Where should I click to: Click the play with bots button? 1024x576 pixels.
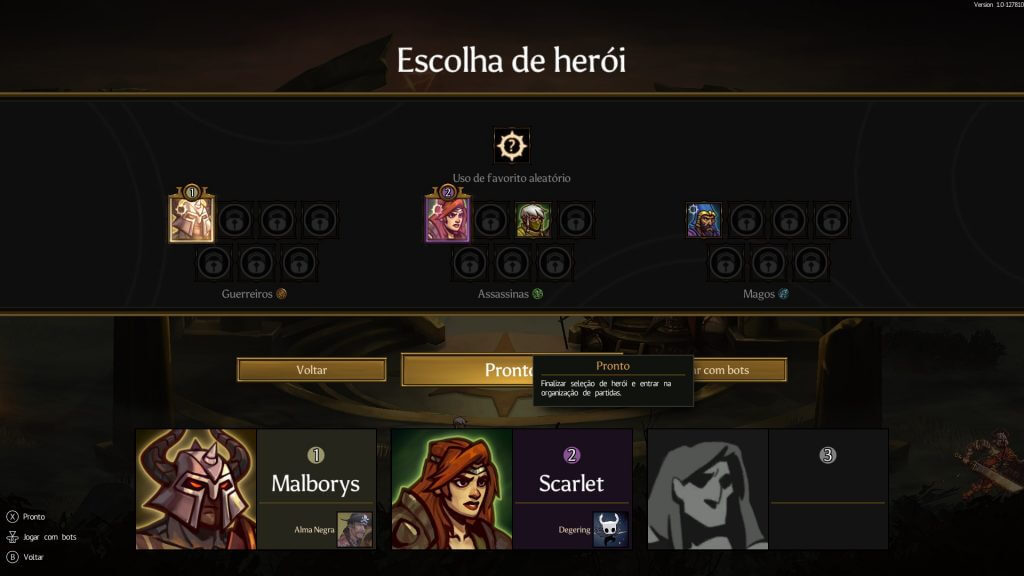point(740,370)
